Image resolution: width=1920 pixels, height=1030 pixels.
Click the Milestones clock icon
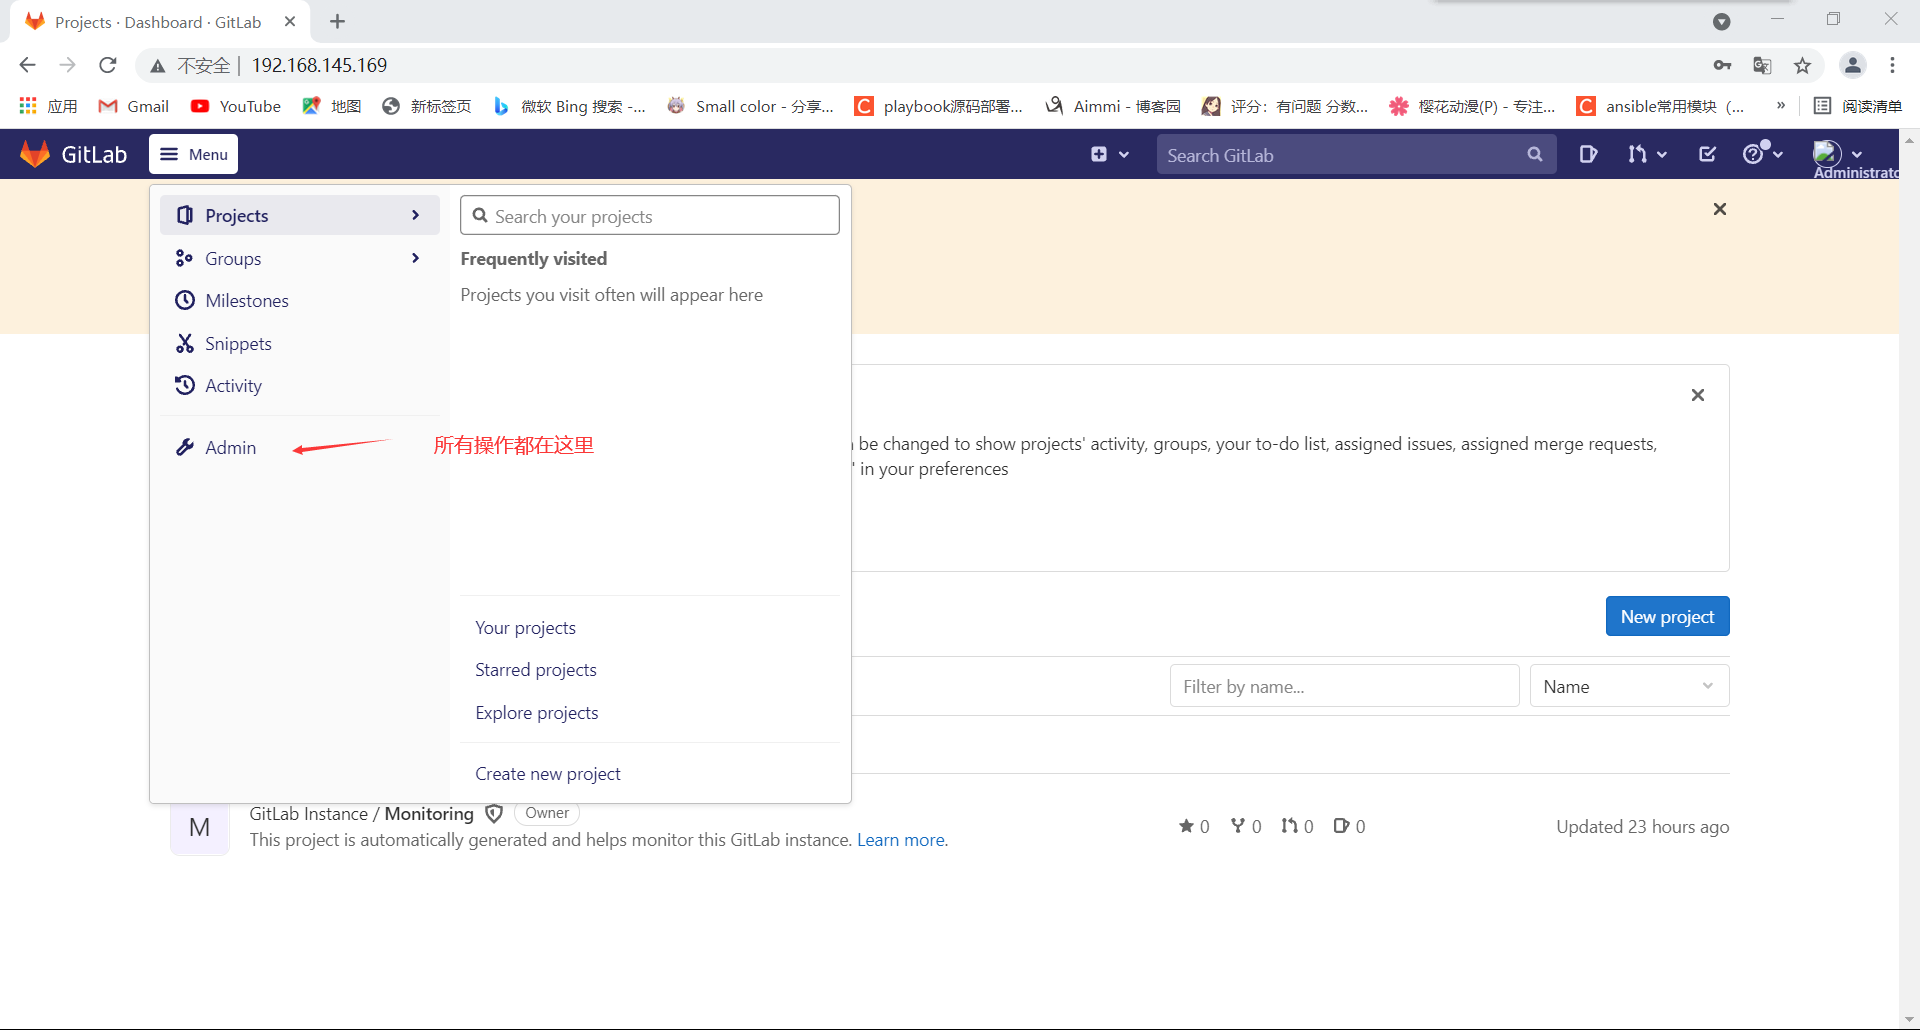click(185, 300)
